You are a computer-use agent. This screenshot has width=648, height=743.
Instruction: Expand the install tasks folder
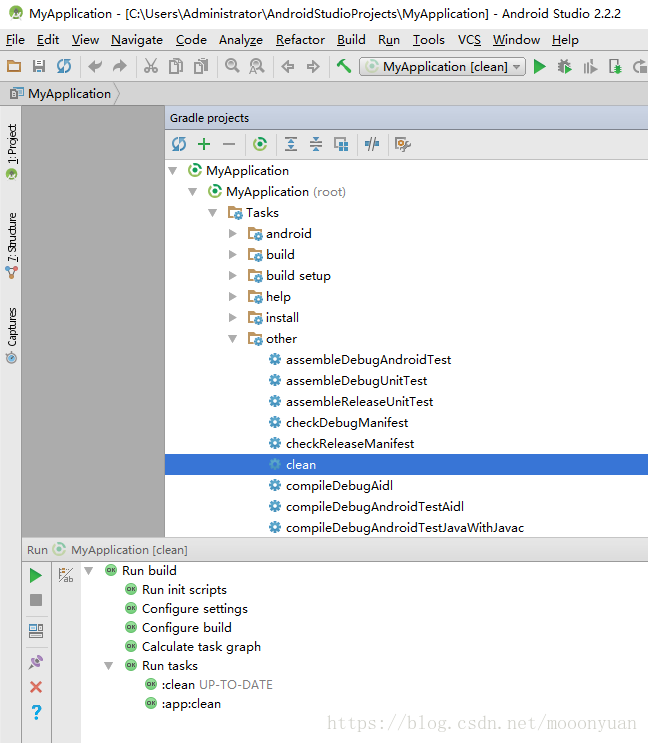point(233,317)
